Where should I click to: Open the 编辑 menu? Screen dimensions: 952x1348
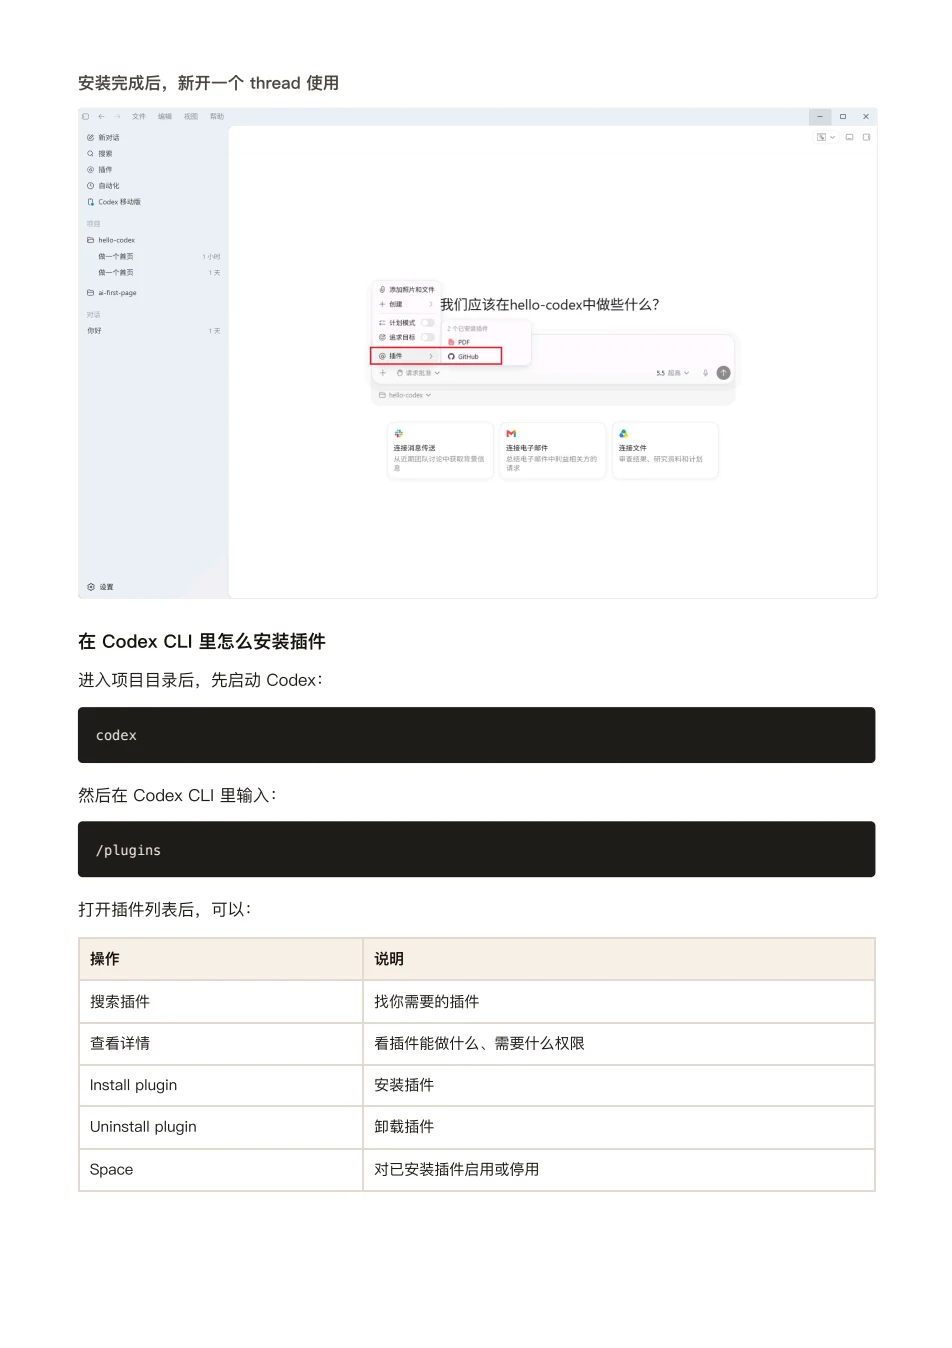point(165,116)
